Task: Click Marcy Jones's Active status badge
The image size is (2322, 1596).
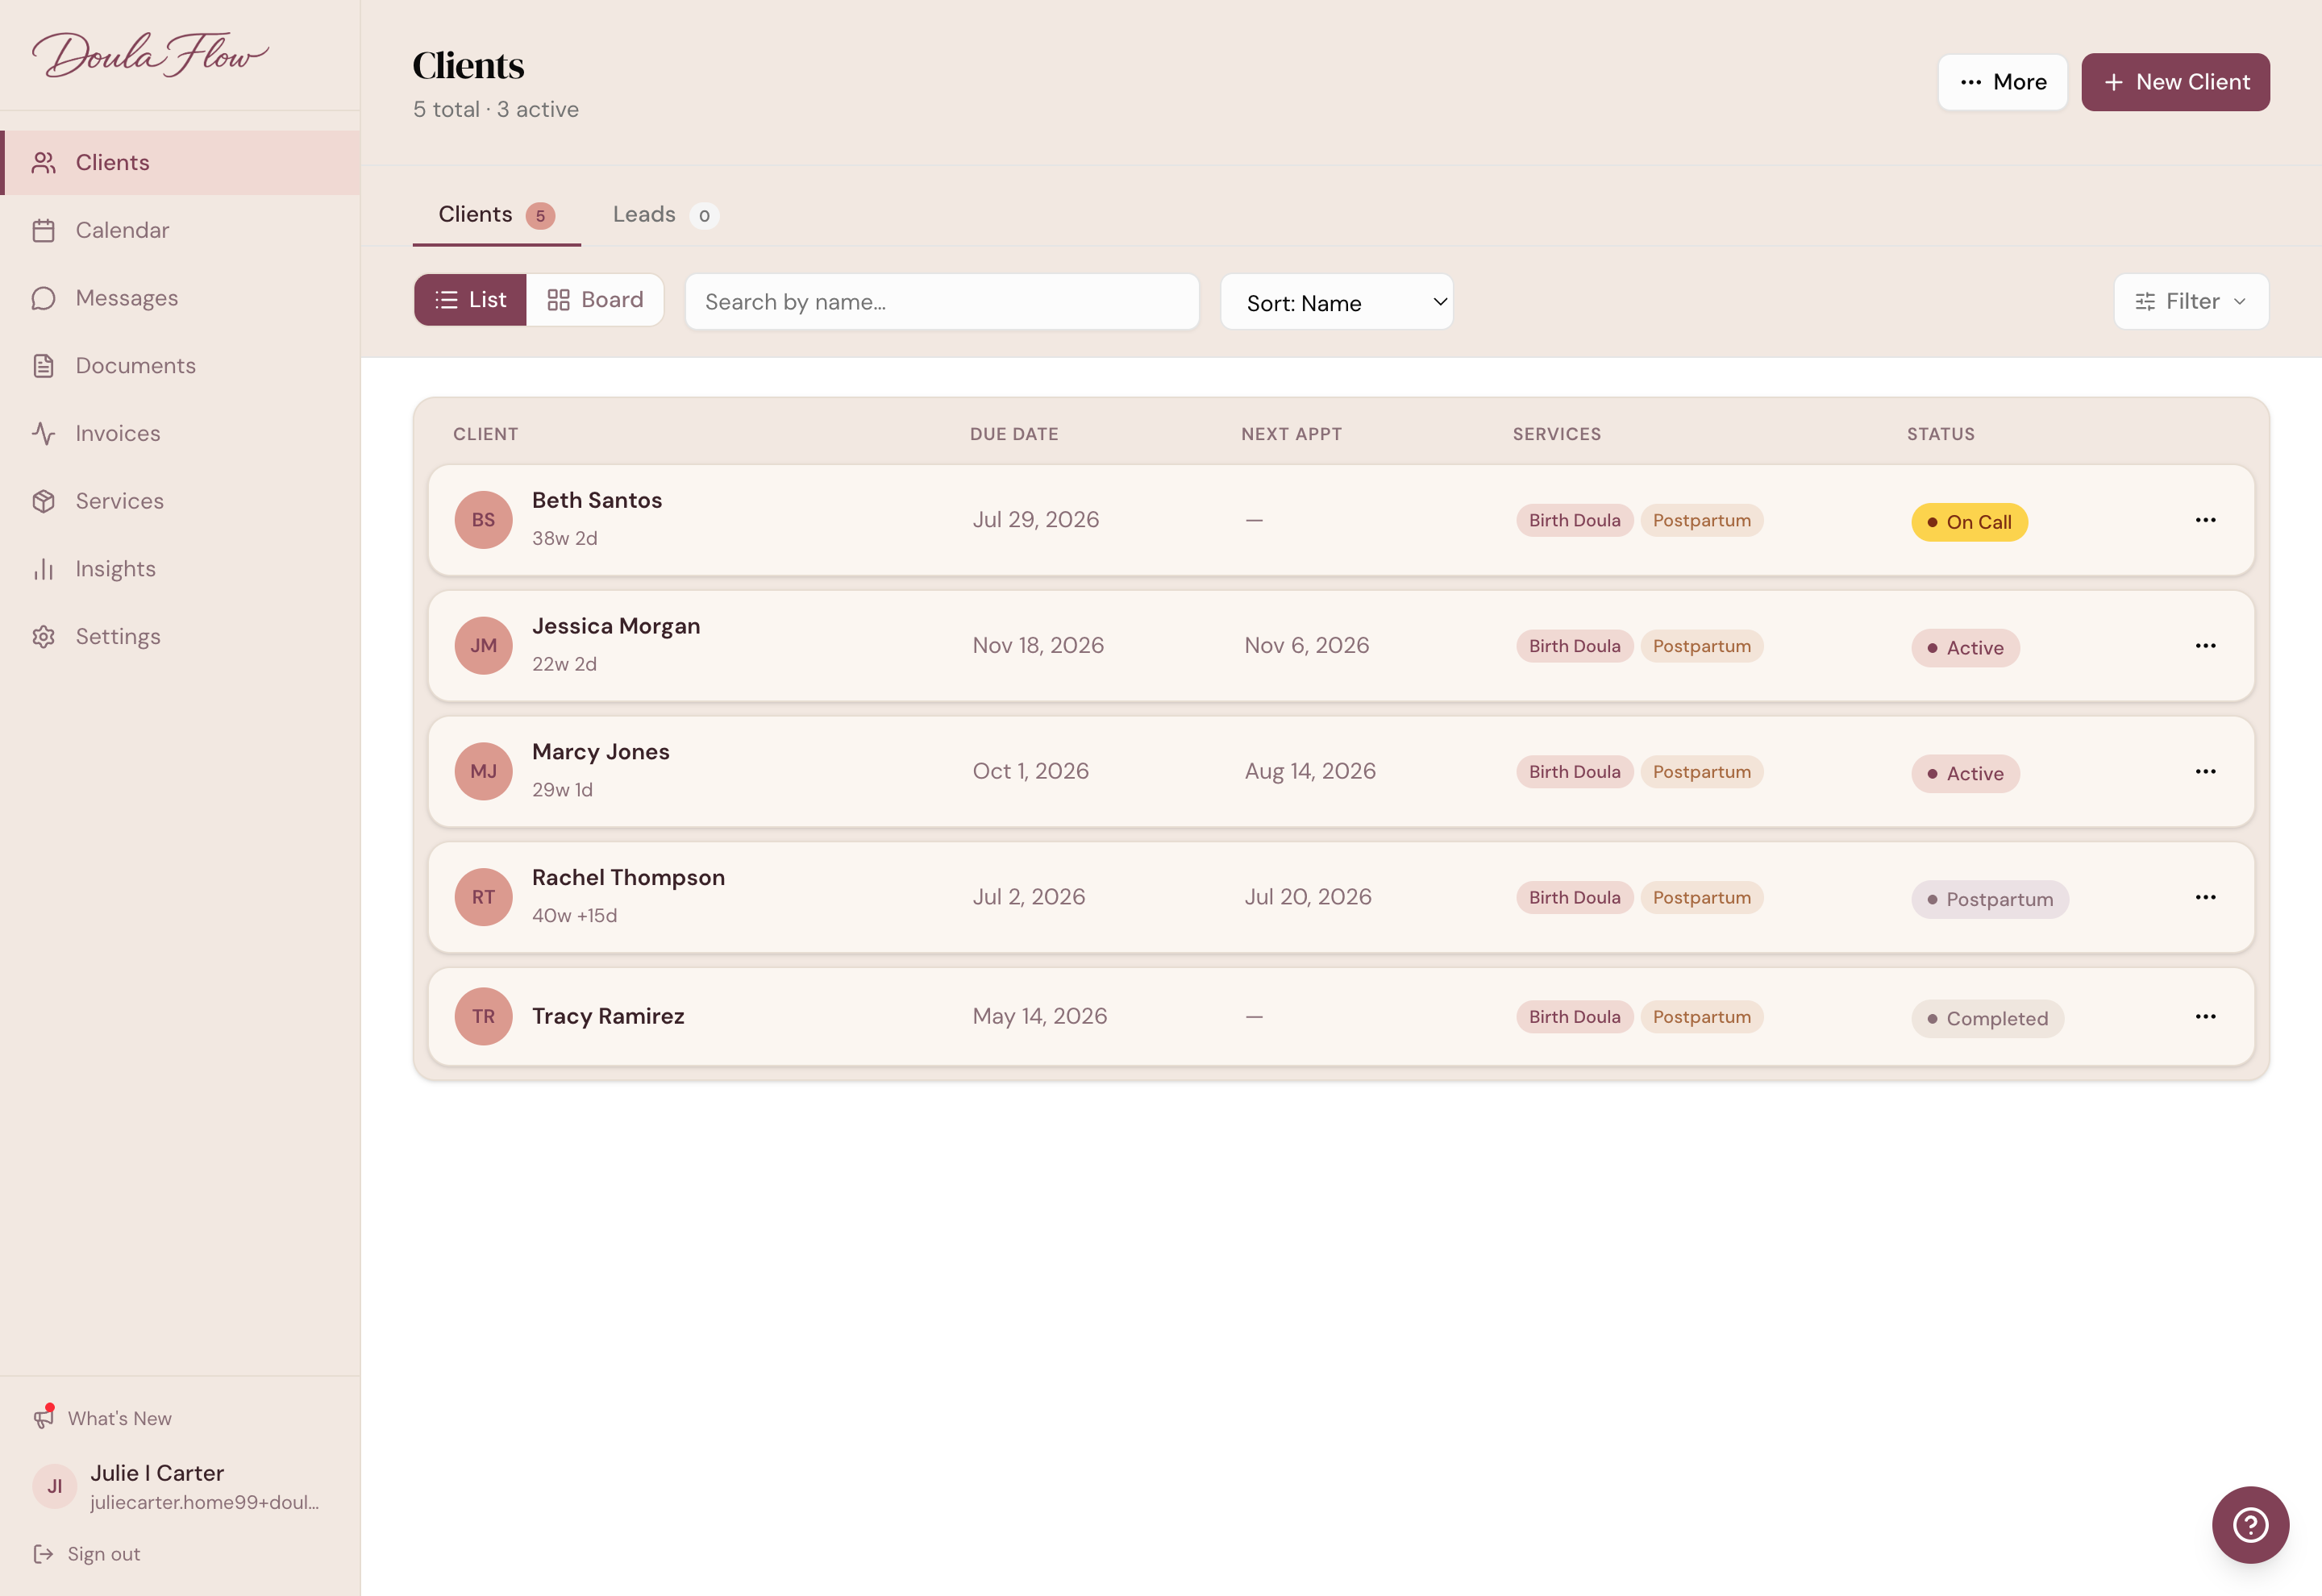Action: (1965, 773)
